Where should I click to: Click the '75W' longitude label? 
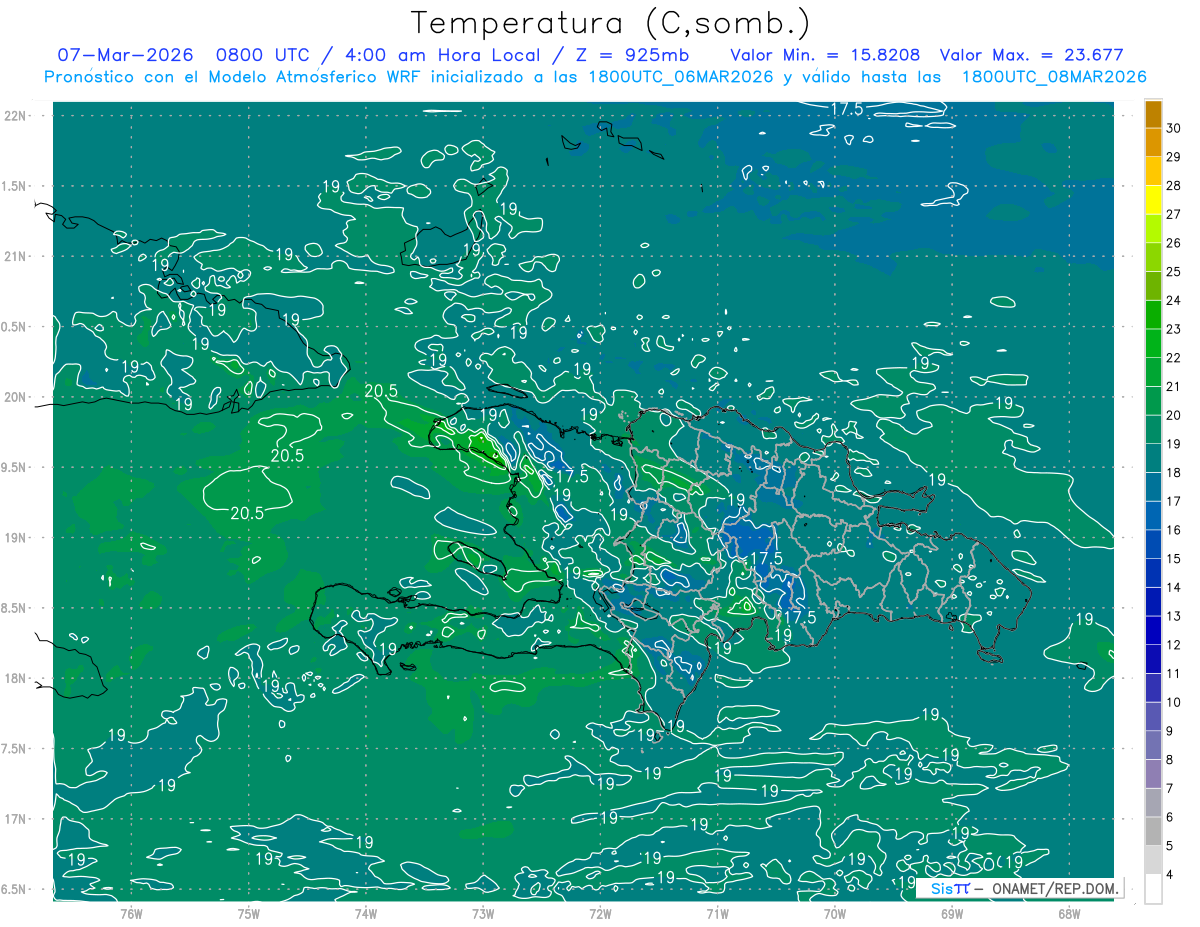tap(248, 914)
